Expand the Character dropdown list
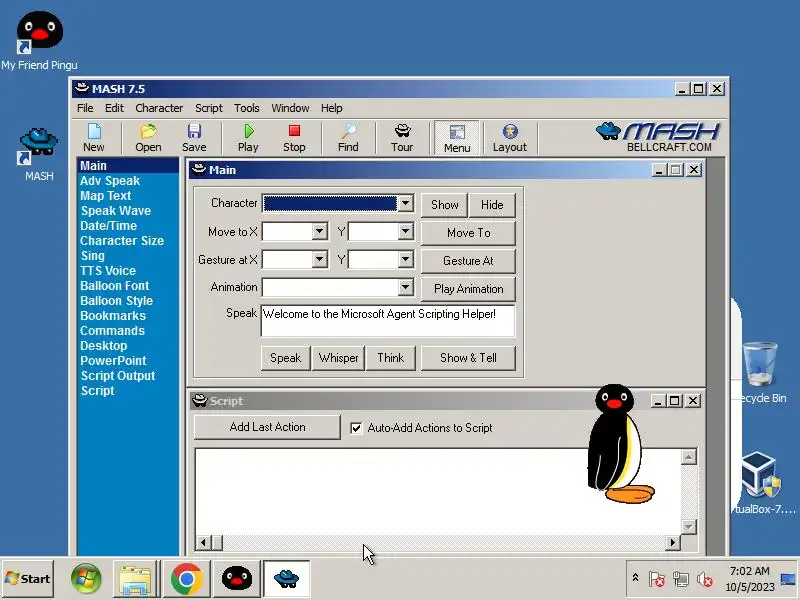 [405, 203]
